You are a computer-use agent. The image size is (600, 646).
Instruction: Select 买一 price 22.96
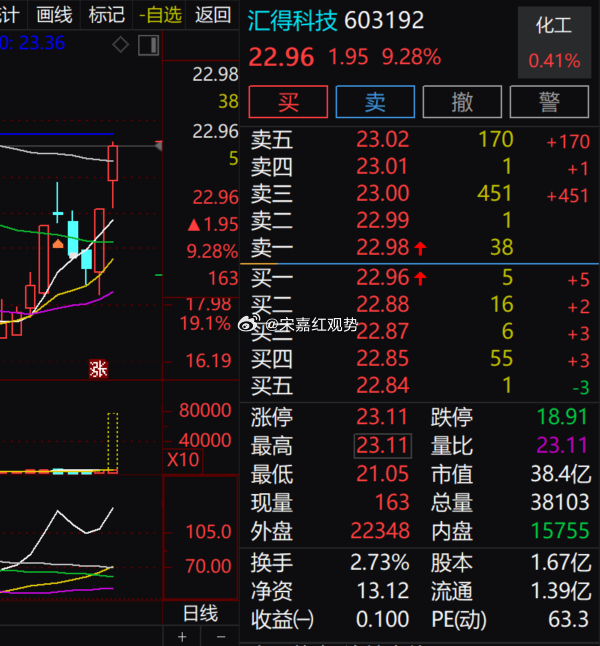pyautogui.click(x=382, y=277)
